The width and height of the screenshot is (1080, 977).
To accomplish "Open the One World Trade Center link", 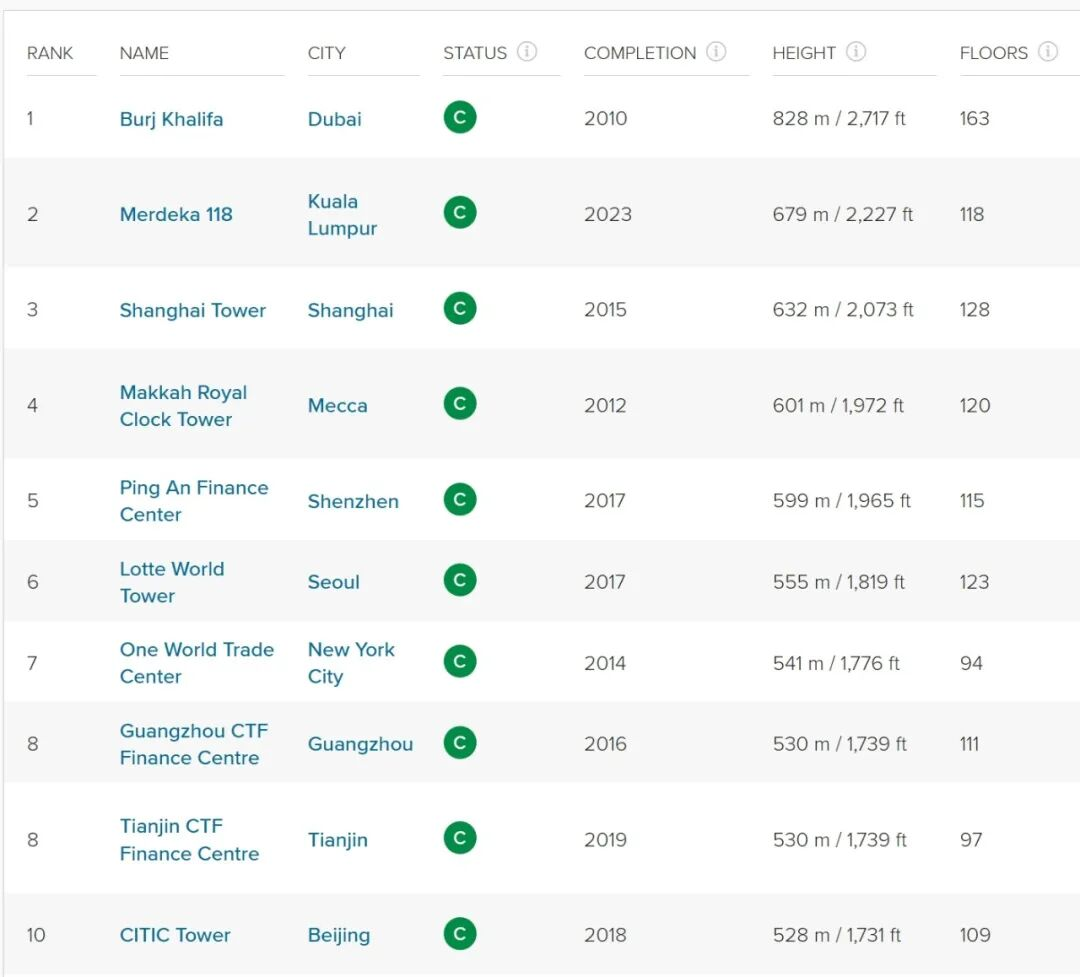I will point(196,663).
